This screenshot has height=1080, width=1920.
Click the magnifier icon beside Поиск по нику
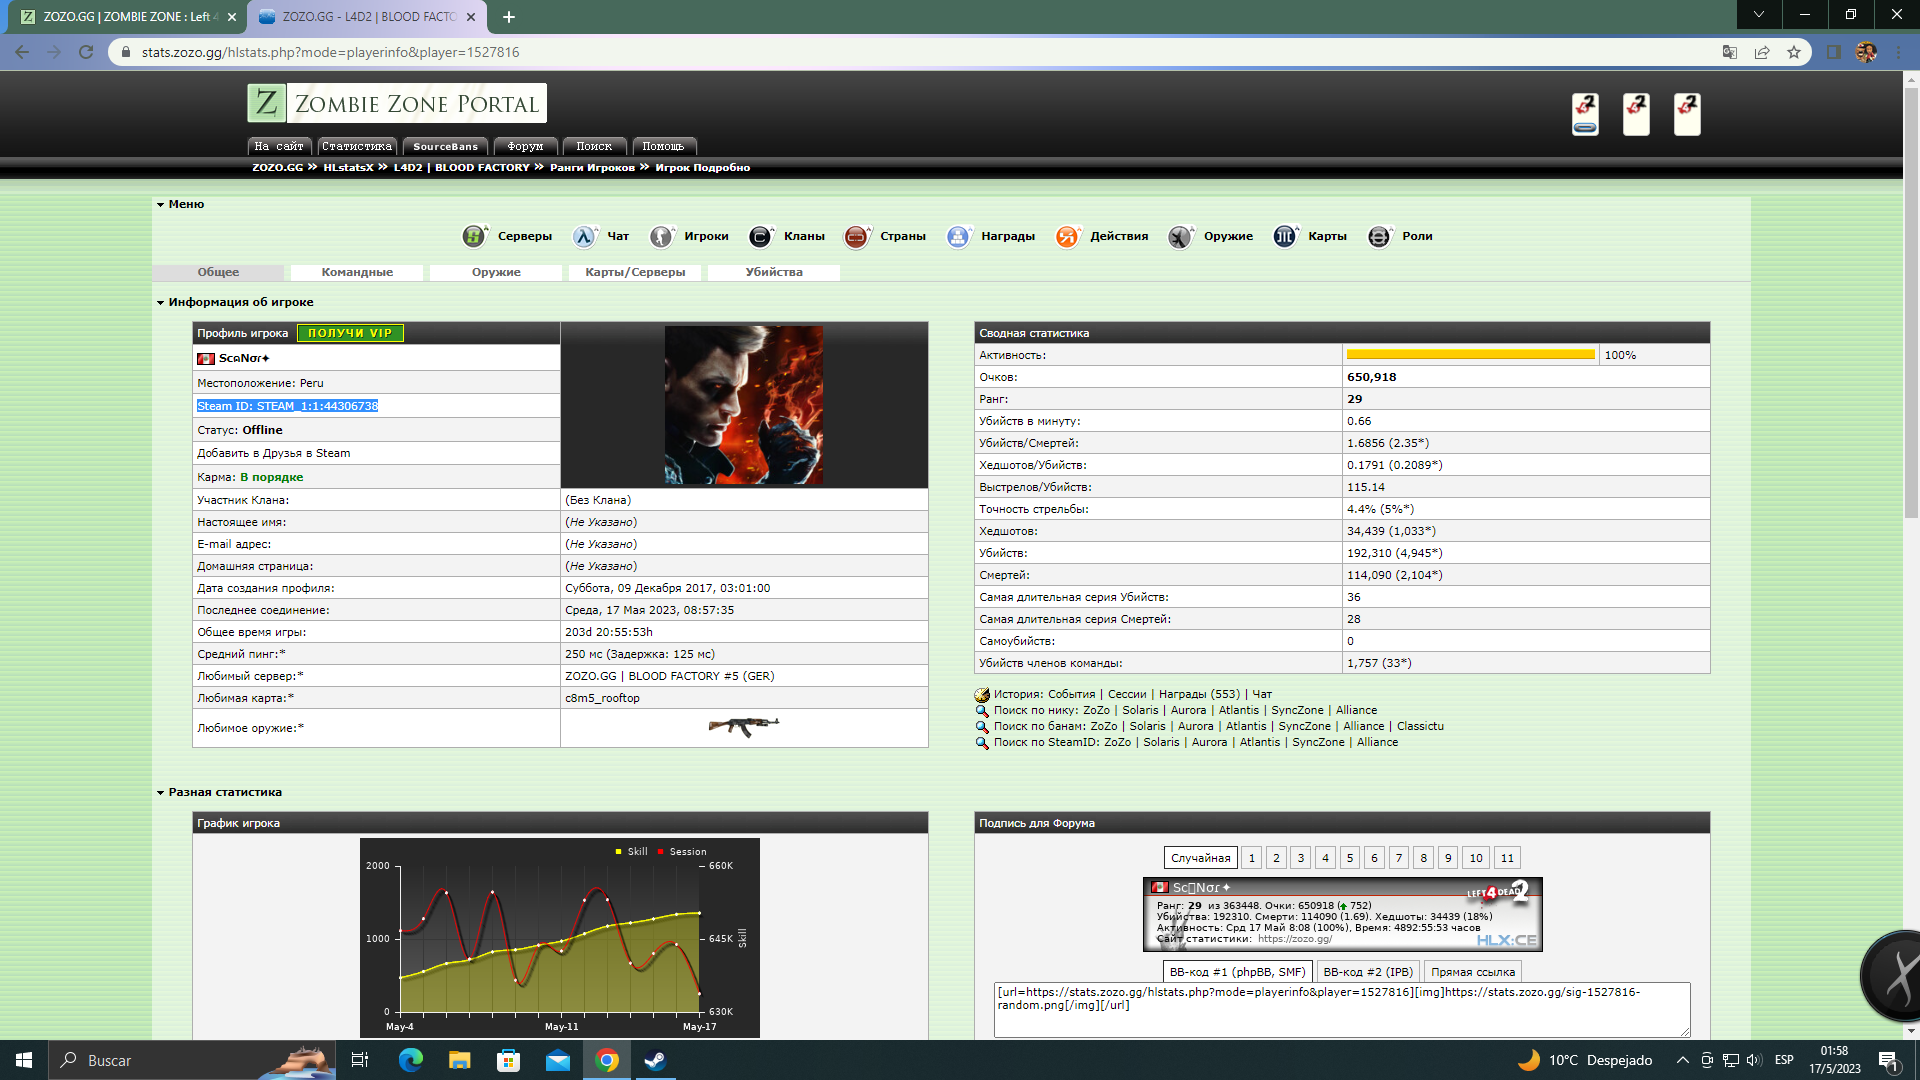click(982, 711)
